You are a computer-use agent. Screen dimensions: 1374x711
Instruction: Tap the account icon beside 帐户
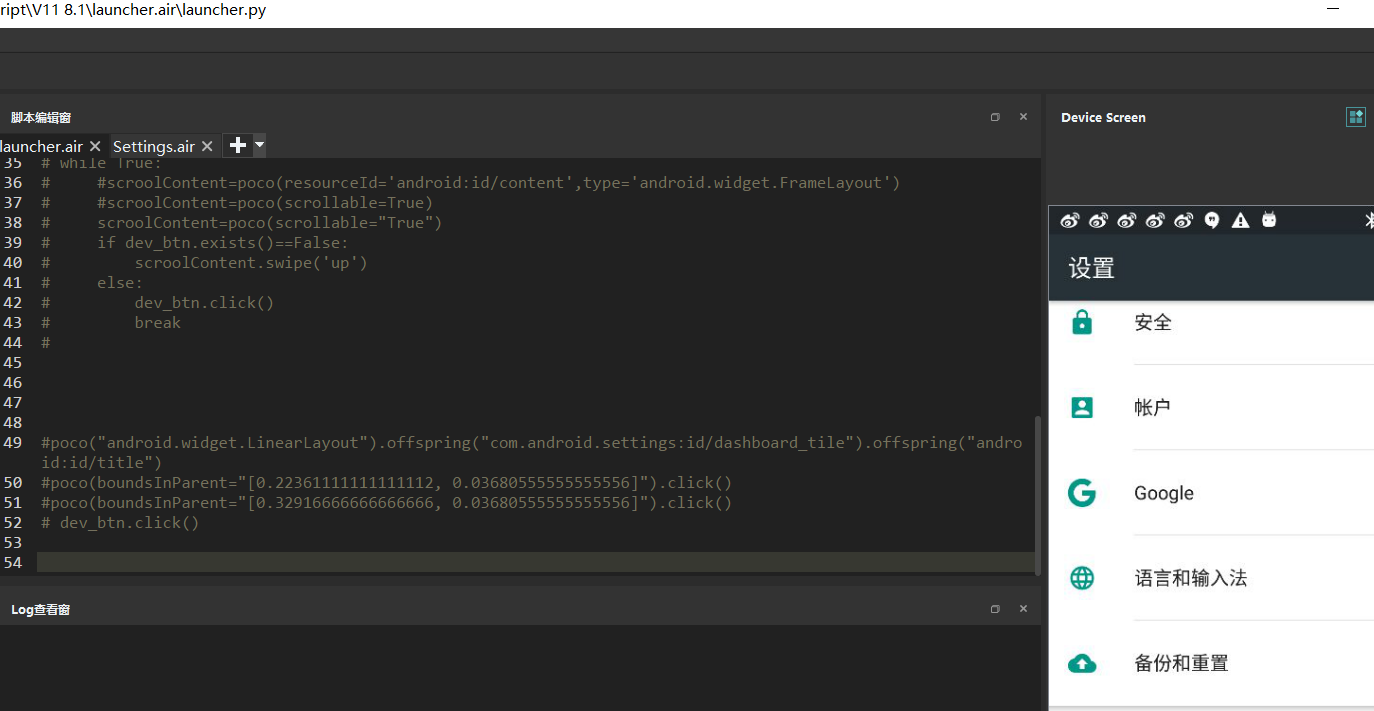1082,407
